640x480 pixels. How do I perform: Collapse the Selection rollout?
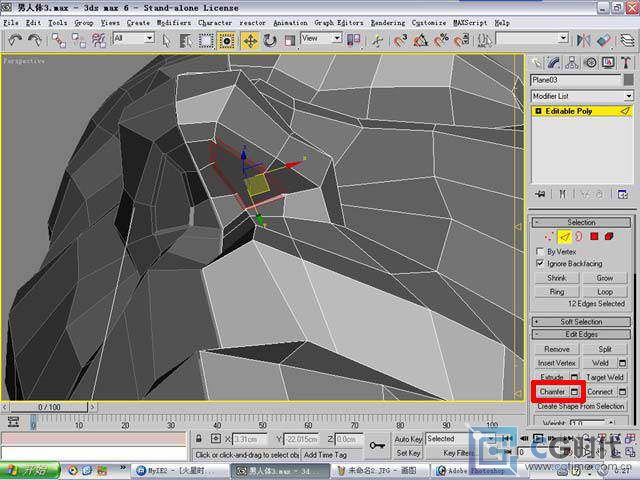click(x=581, y=222)
